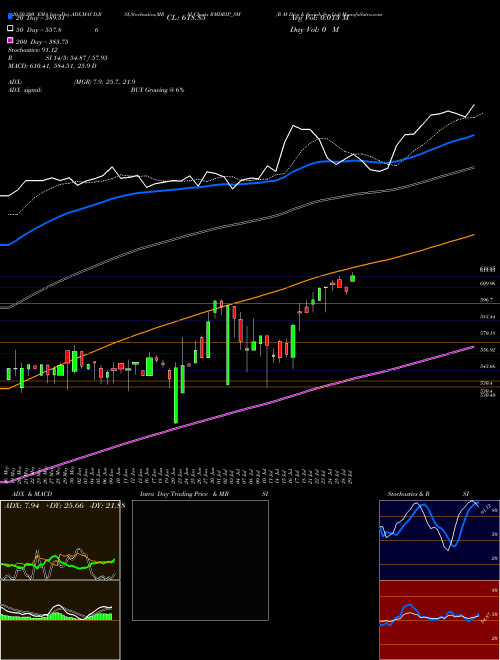Click the 'ADX & MACD' panel title
The width and height of the screenshot is (500, 660).
pyautogui.click(x=32, y=494)
